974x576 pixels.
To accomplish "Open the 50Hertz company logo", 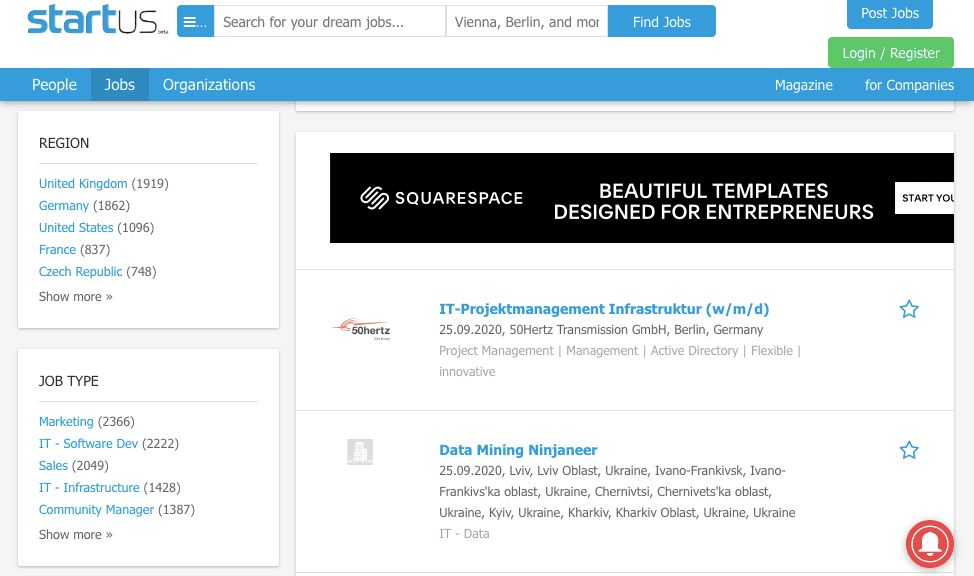I will (361, 328).
